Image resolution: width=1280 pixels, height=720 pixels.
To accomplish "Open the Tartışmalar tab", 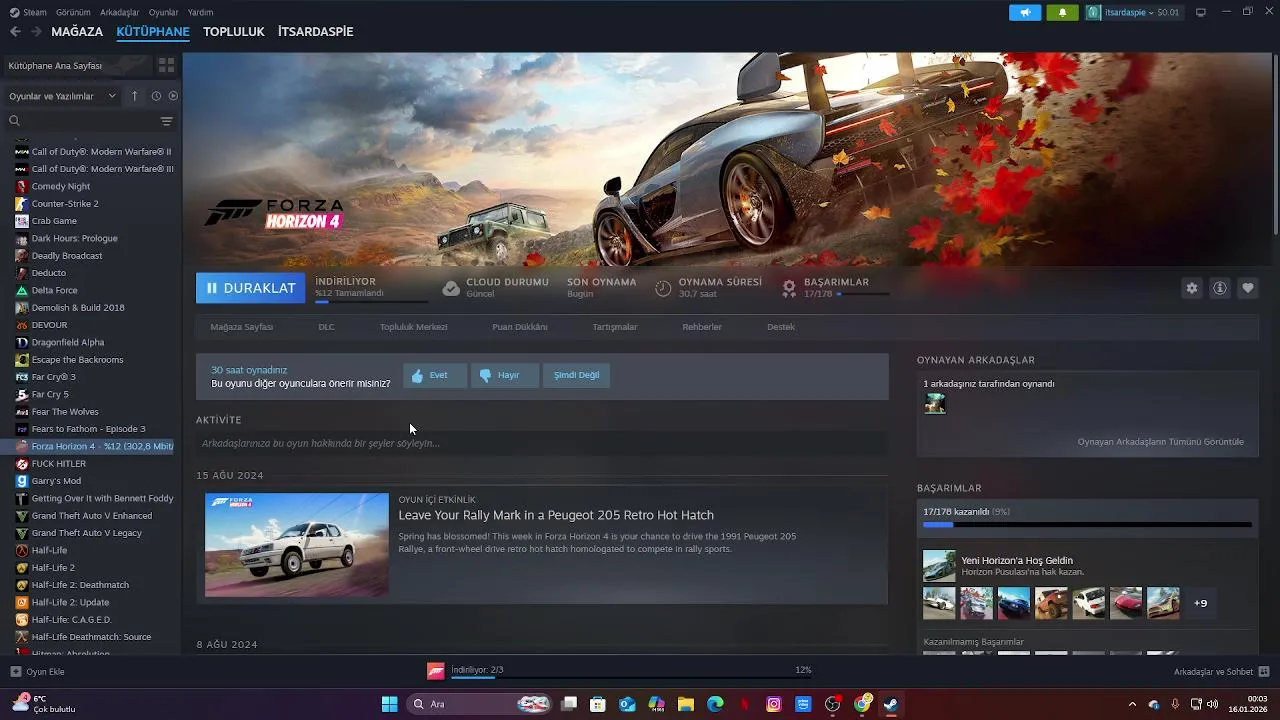I will [615, 327].
